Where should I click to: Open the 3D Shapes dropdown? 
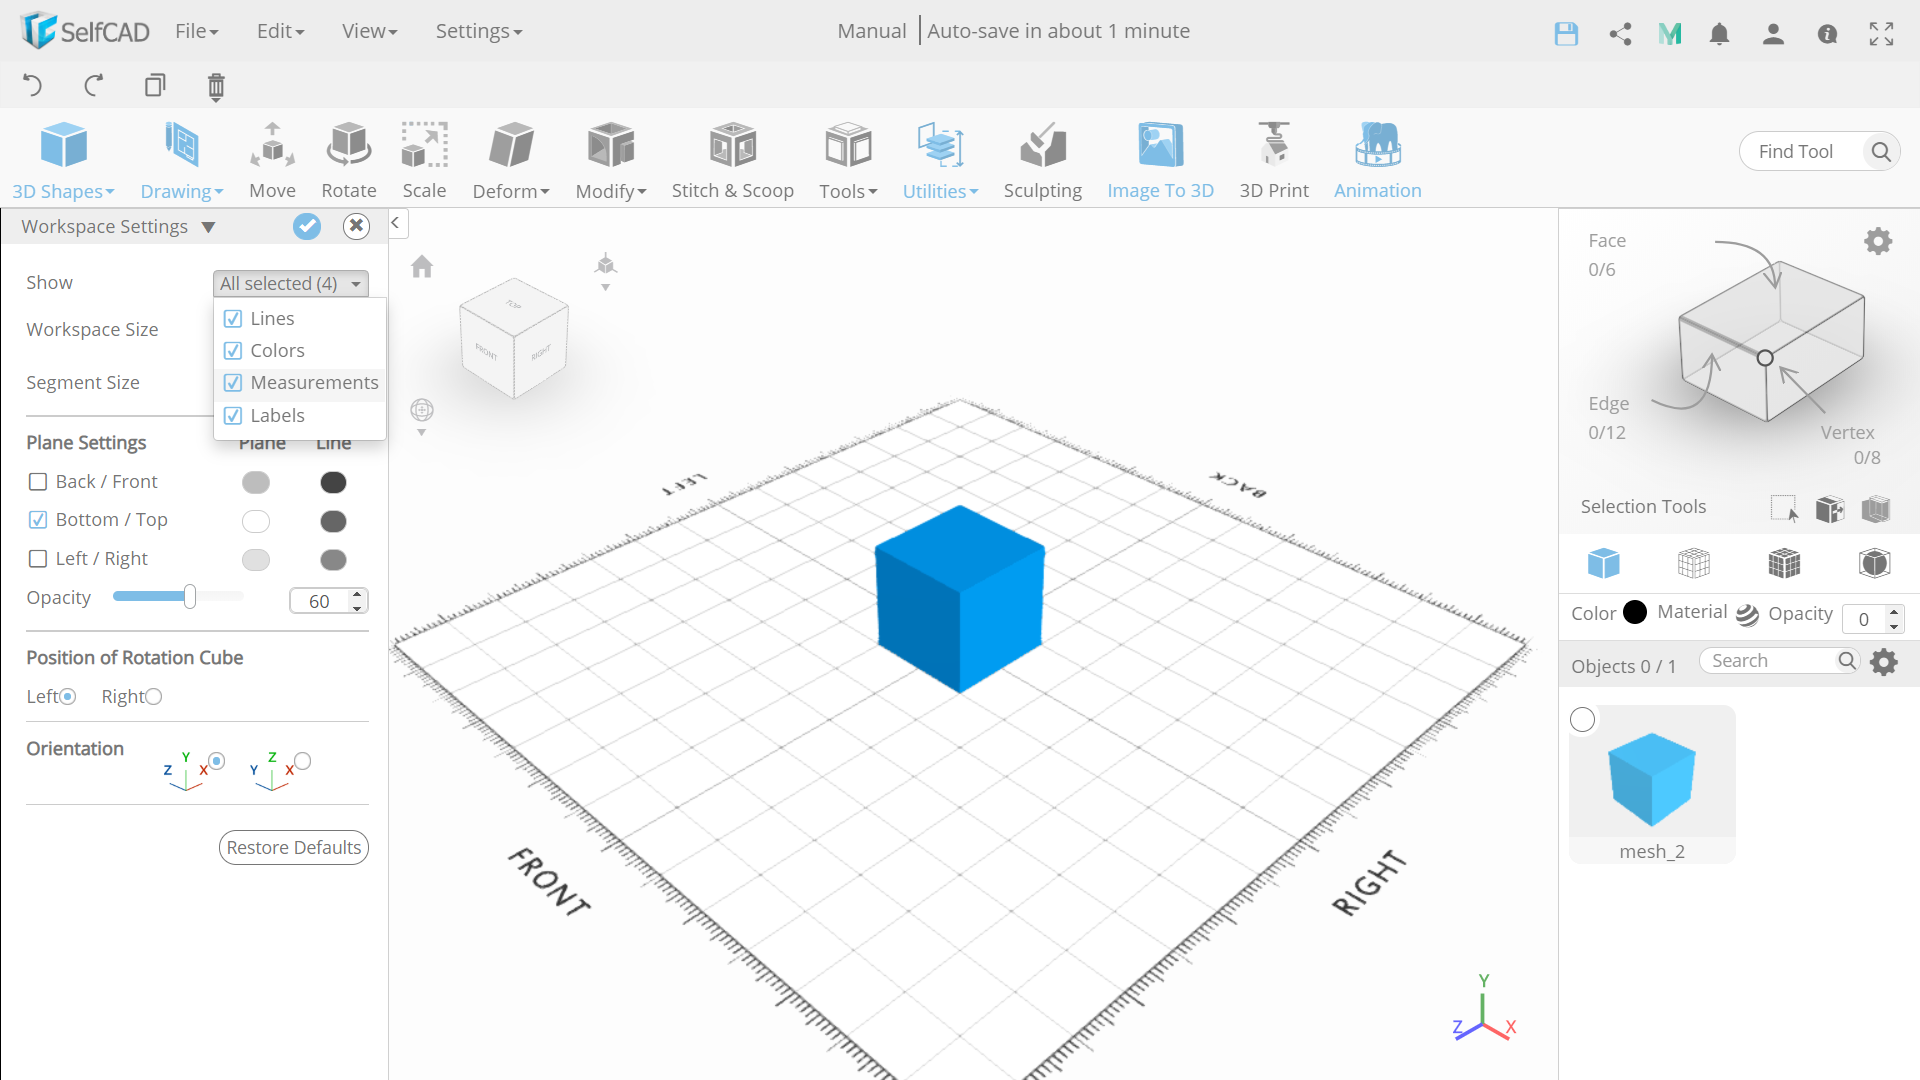[63, 191]
